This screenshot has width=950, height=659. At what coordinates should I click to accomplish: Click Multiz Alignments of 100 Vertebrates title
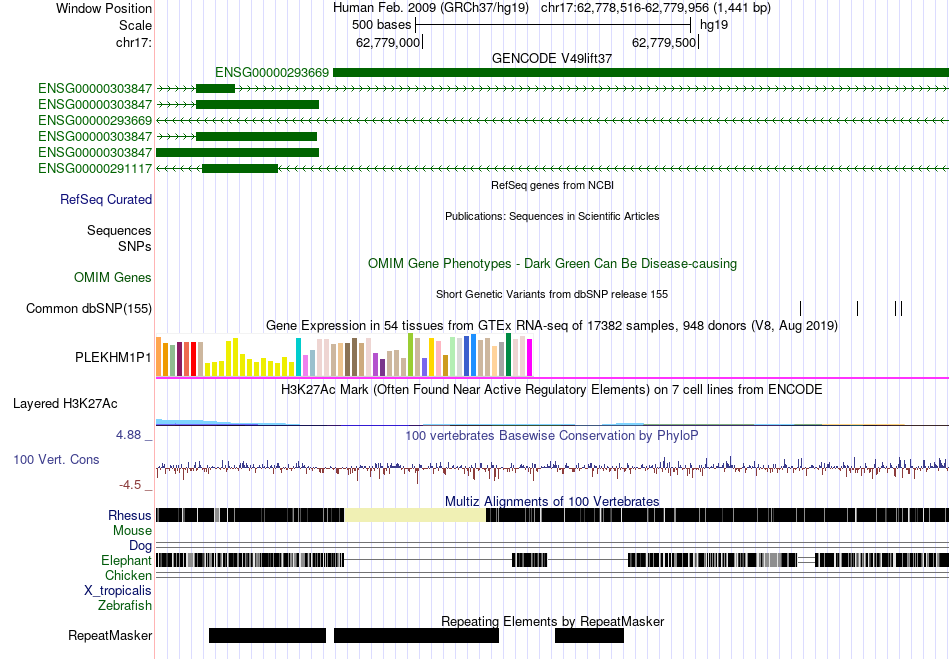click(x=552, y=502)
